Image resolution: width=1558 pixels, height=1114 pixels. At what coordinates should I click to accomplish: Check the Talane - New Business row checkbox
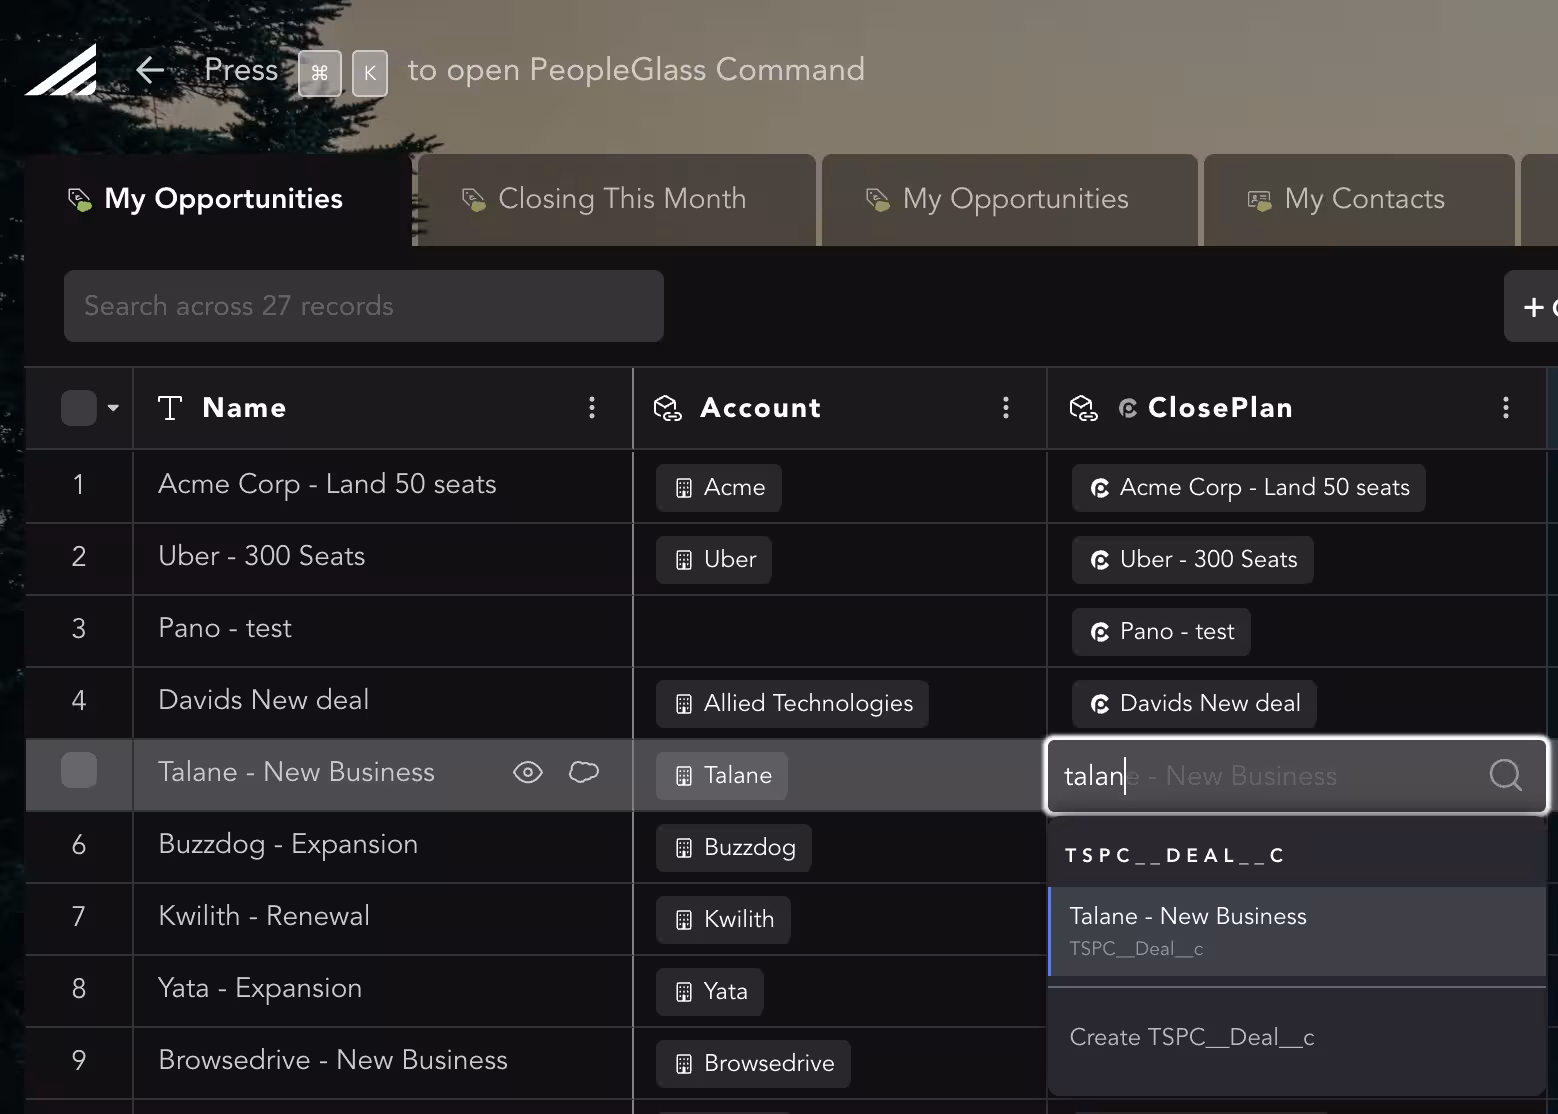point(79,770)
